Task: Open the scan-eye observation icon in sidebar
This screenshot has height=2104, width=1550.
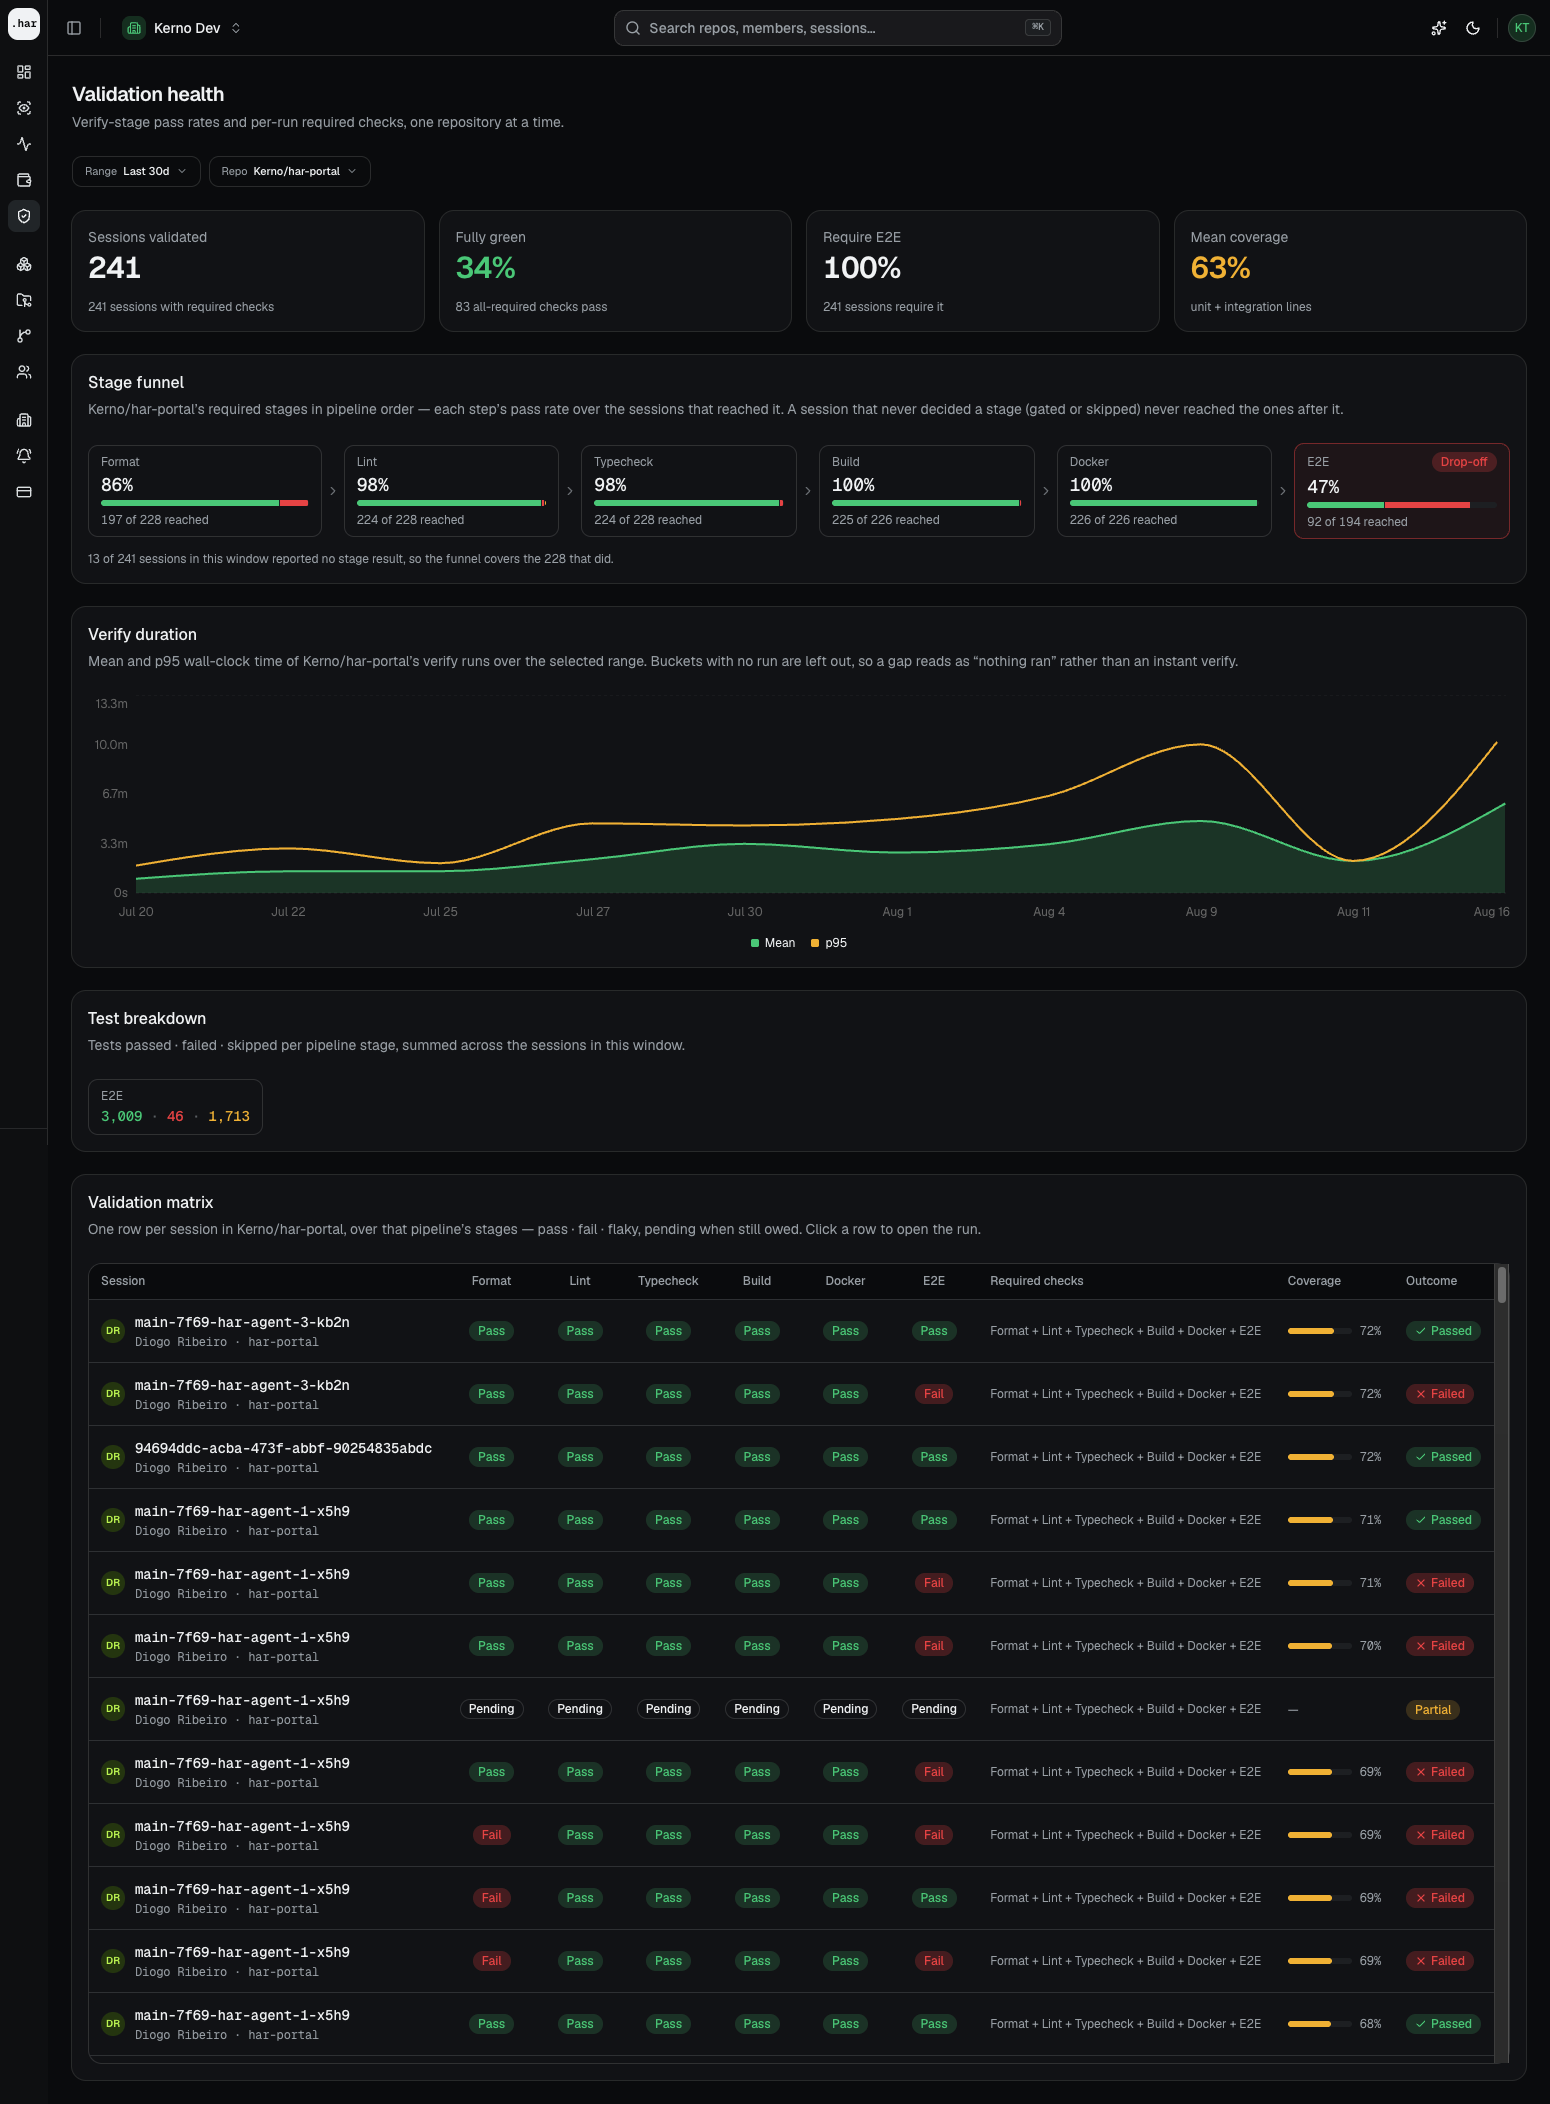Action: [x=24, y=108]
